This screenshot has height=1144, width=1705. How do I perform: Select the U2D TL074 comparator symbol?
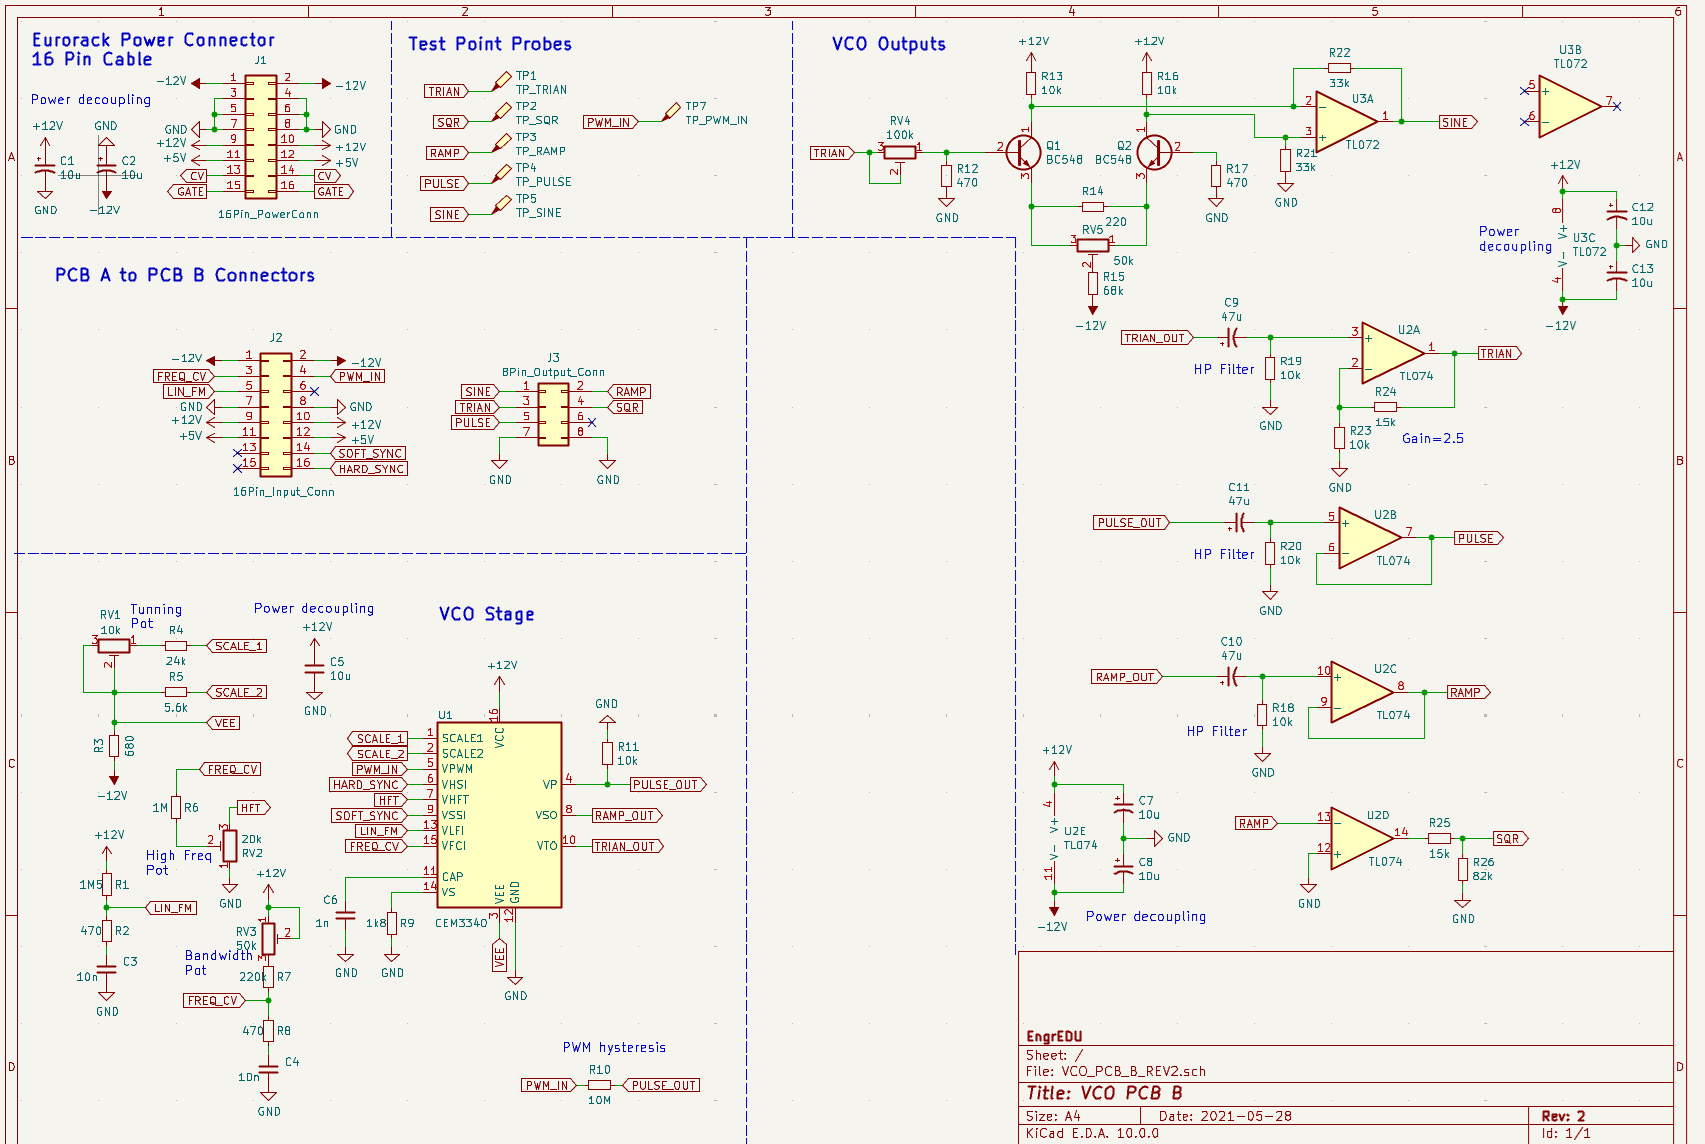pyautogui.click(x=1362, y=839)
